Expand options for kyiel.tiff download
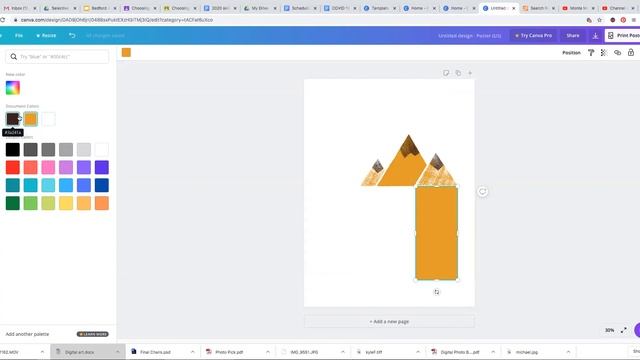The image size is (640, 360). click(x=418, y=352)
